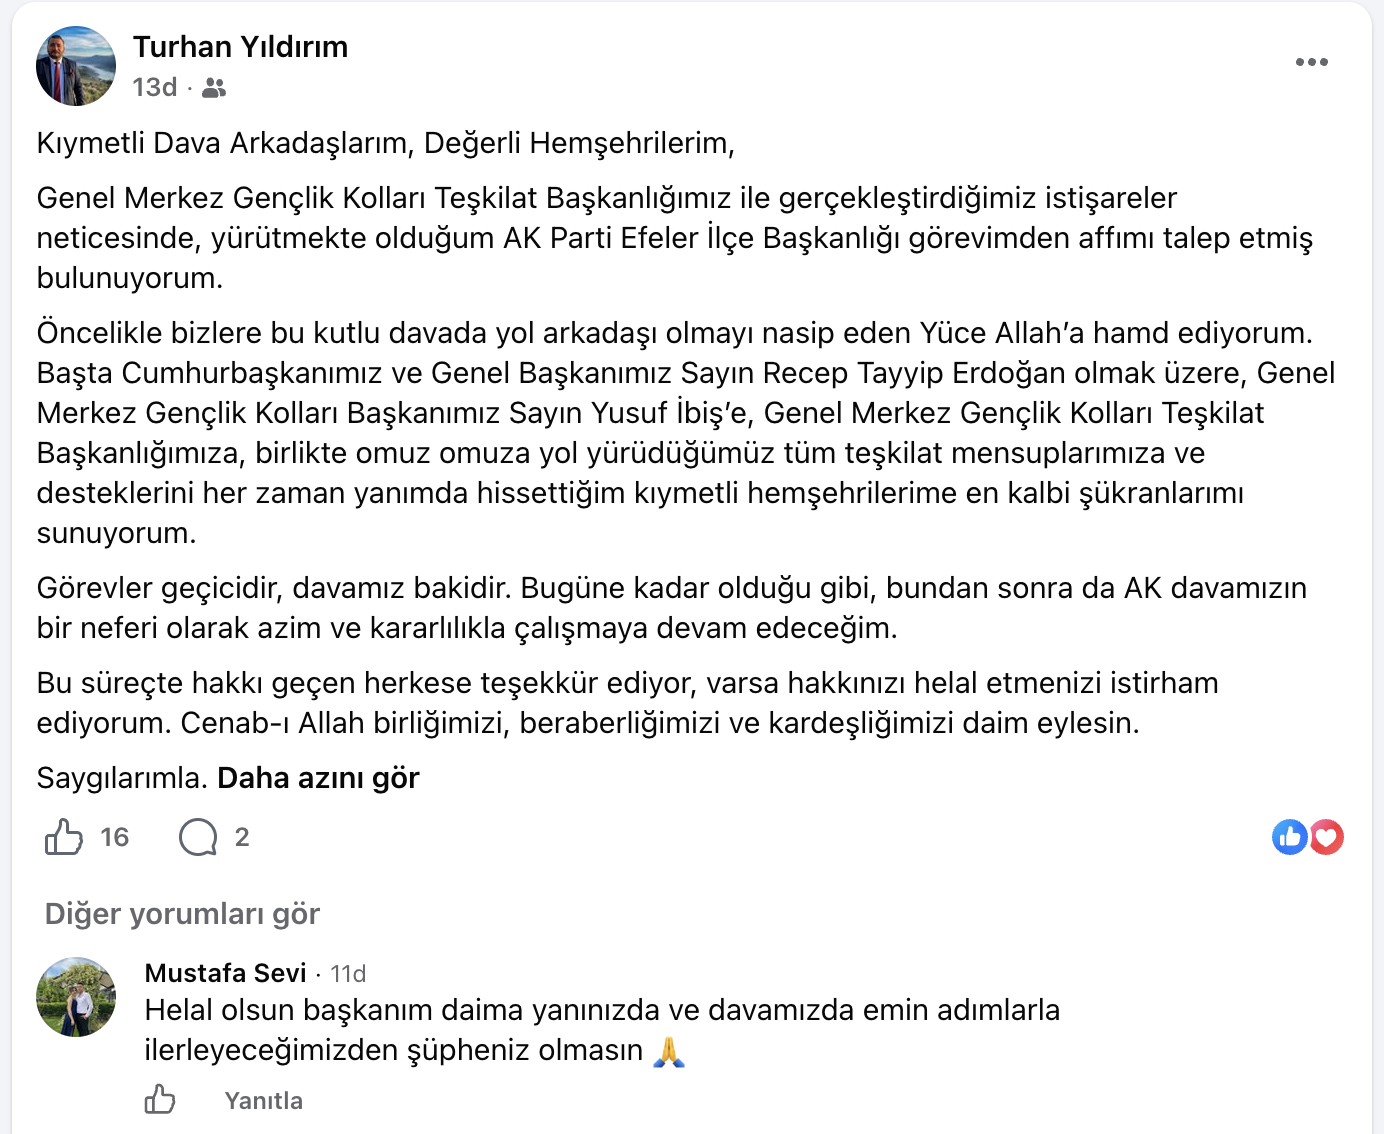View the 16 likes count

(x=115, y=837)
